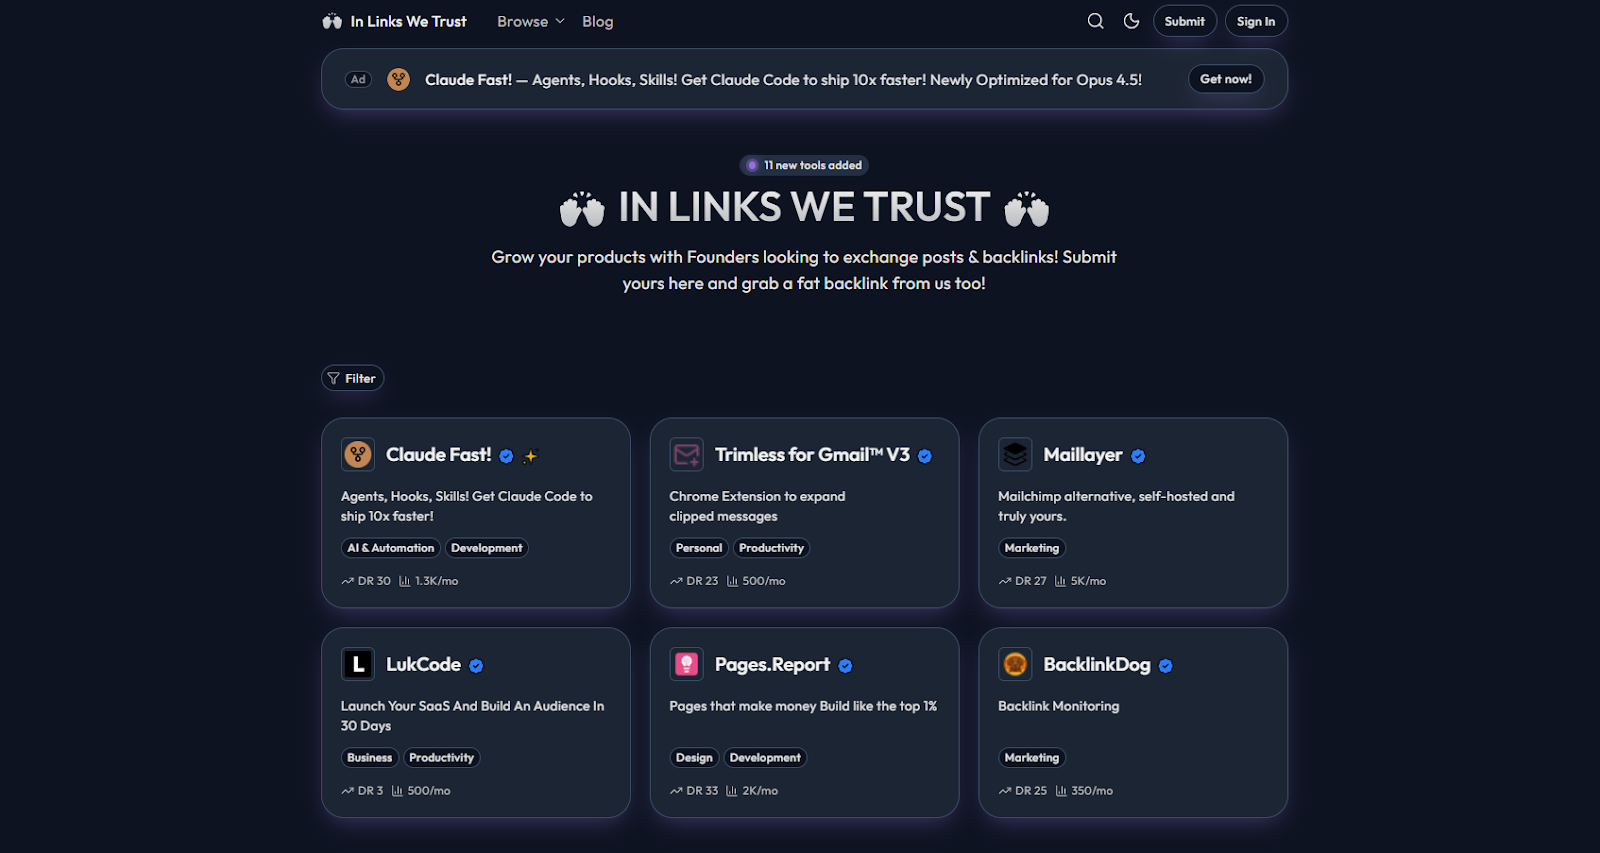This screenshot has height=853, width=1600.
Task: Go to In Links We Trust home logo
Action: pos(395,21)
